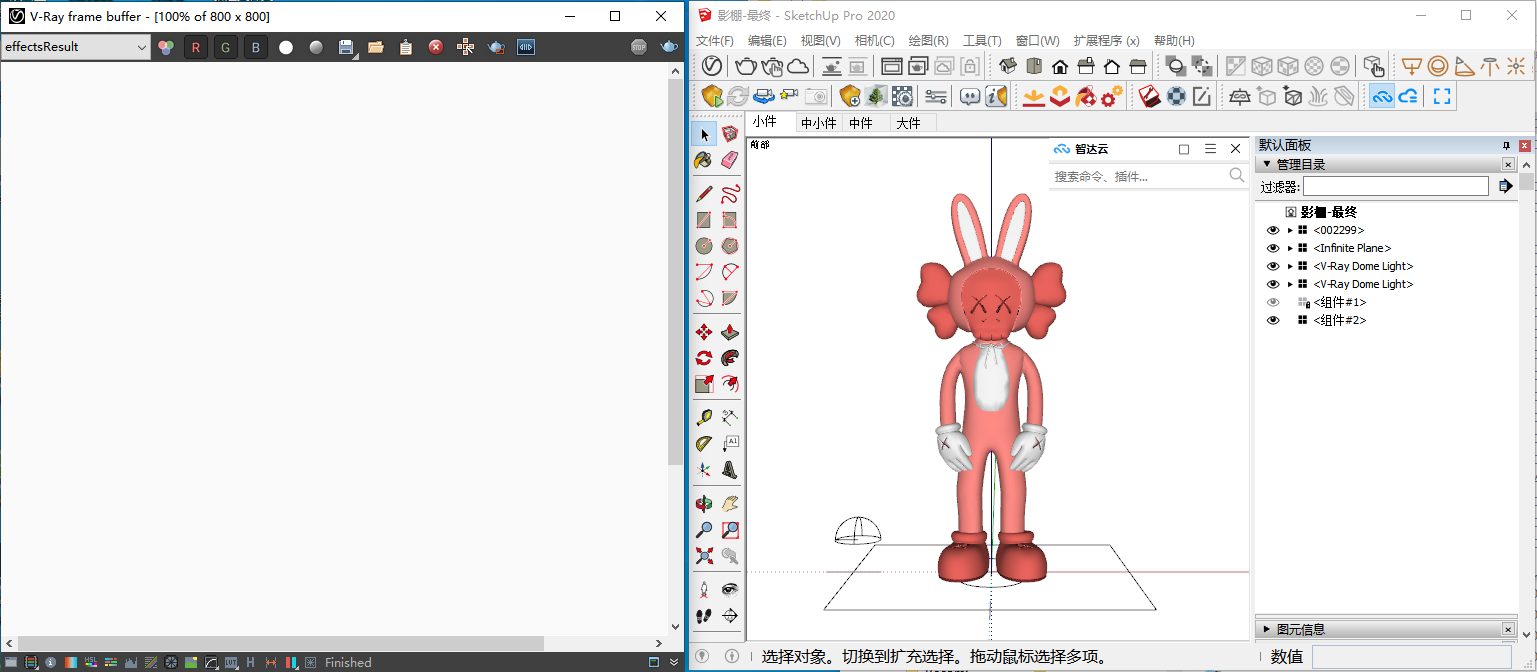Select the 大件 tab
Image resolution: width=1537 pixels, height=672 pixels.
[908, 123]
